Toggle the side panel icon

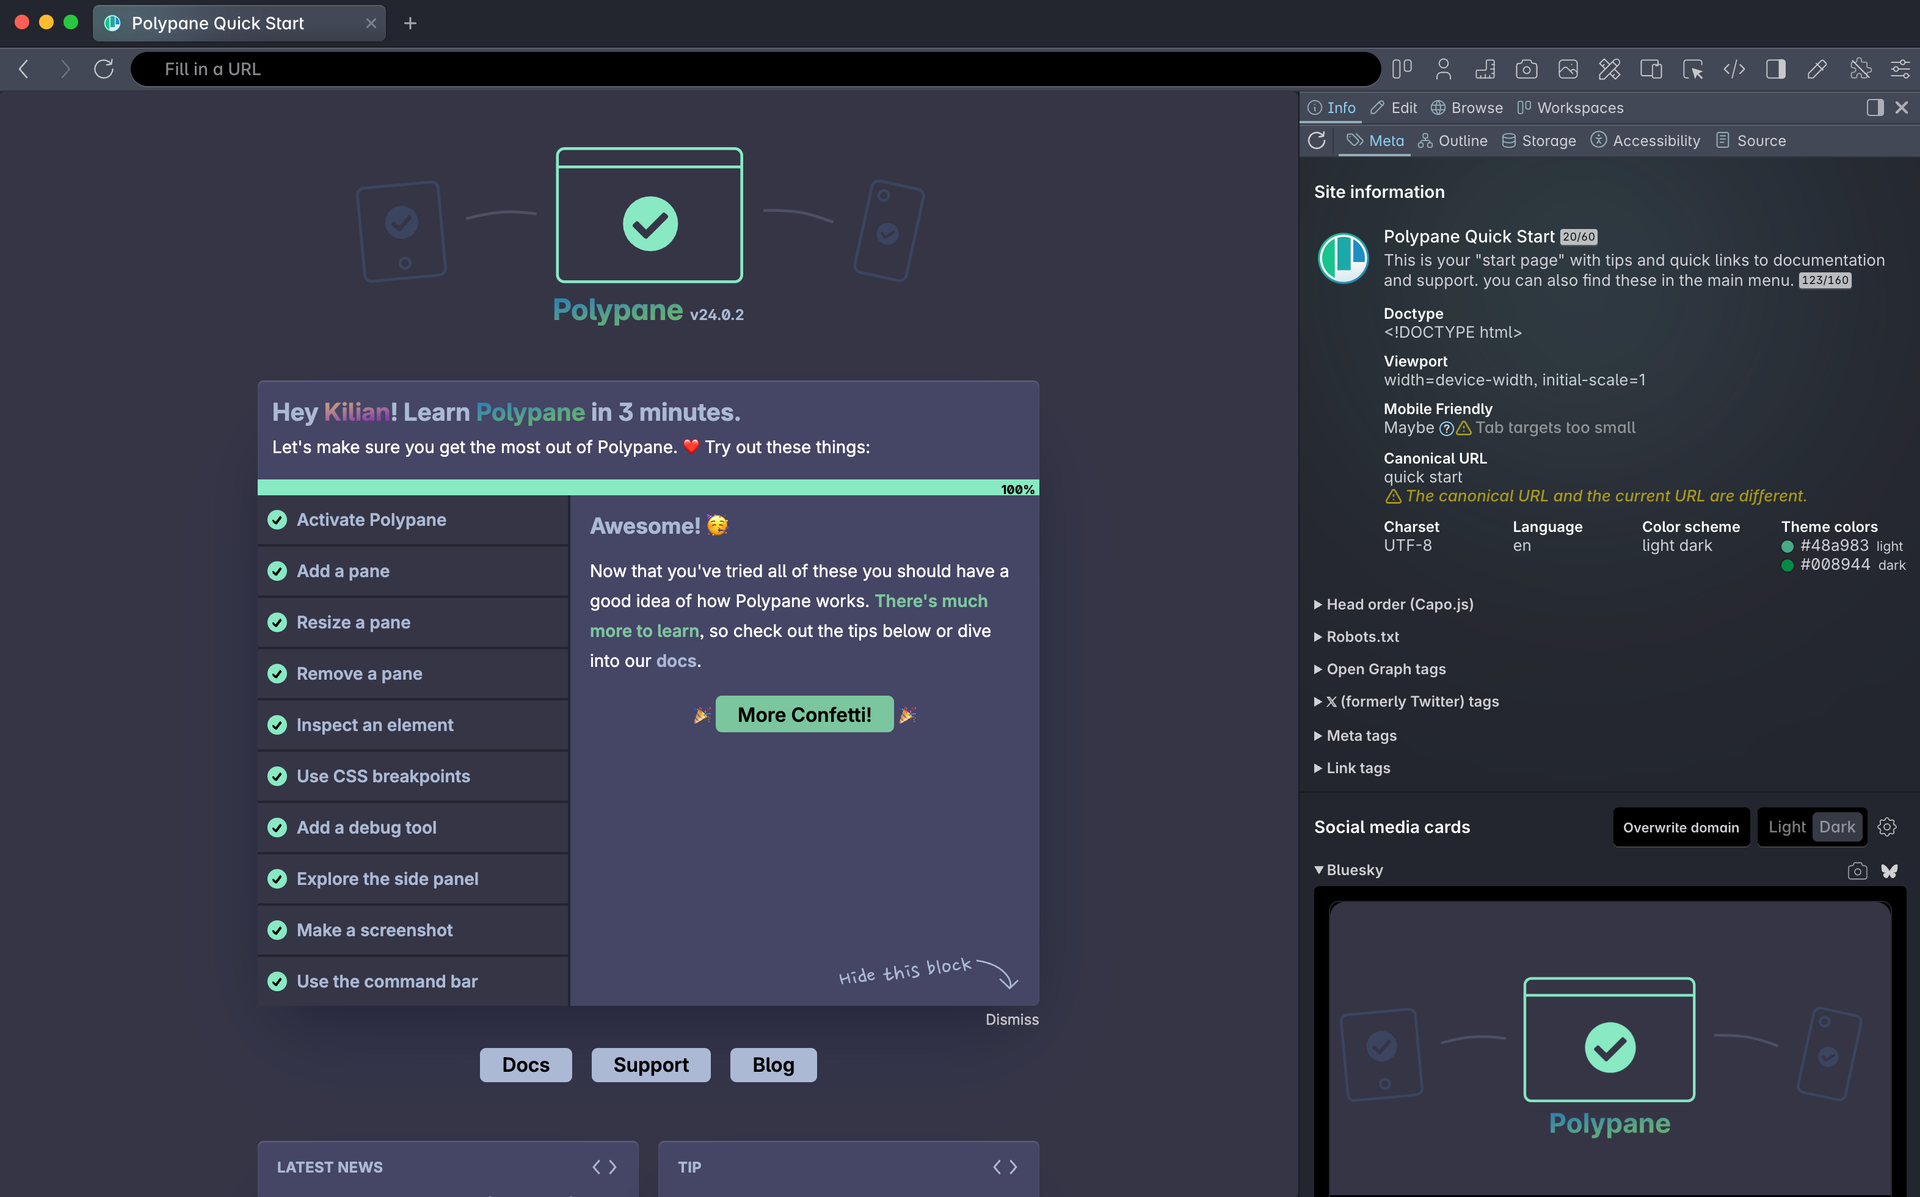click(1777, 69)
